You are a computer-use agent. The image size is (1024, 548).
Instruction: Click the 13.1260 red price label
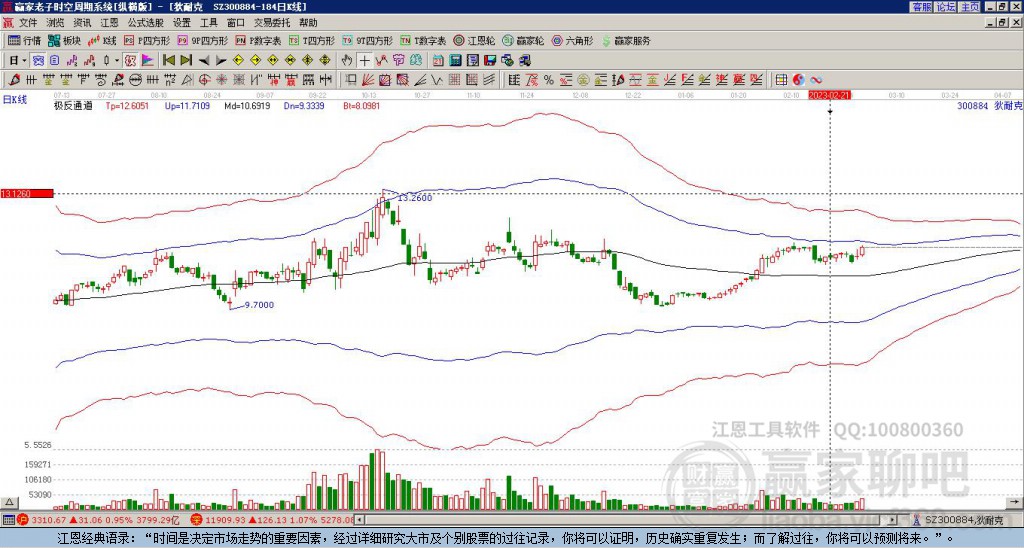pyautogui.click(x=27, y=193)
